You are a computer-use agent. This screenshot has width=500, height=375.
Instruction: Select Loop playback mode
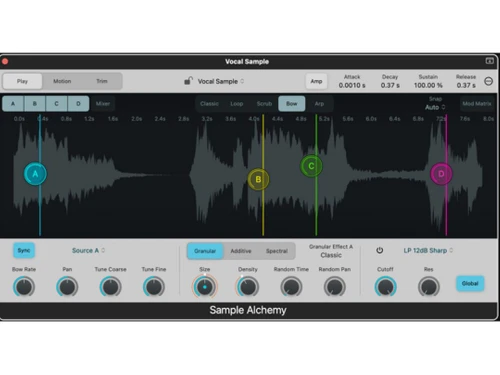pyautogui.click(x=237, y=104)
